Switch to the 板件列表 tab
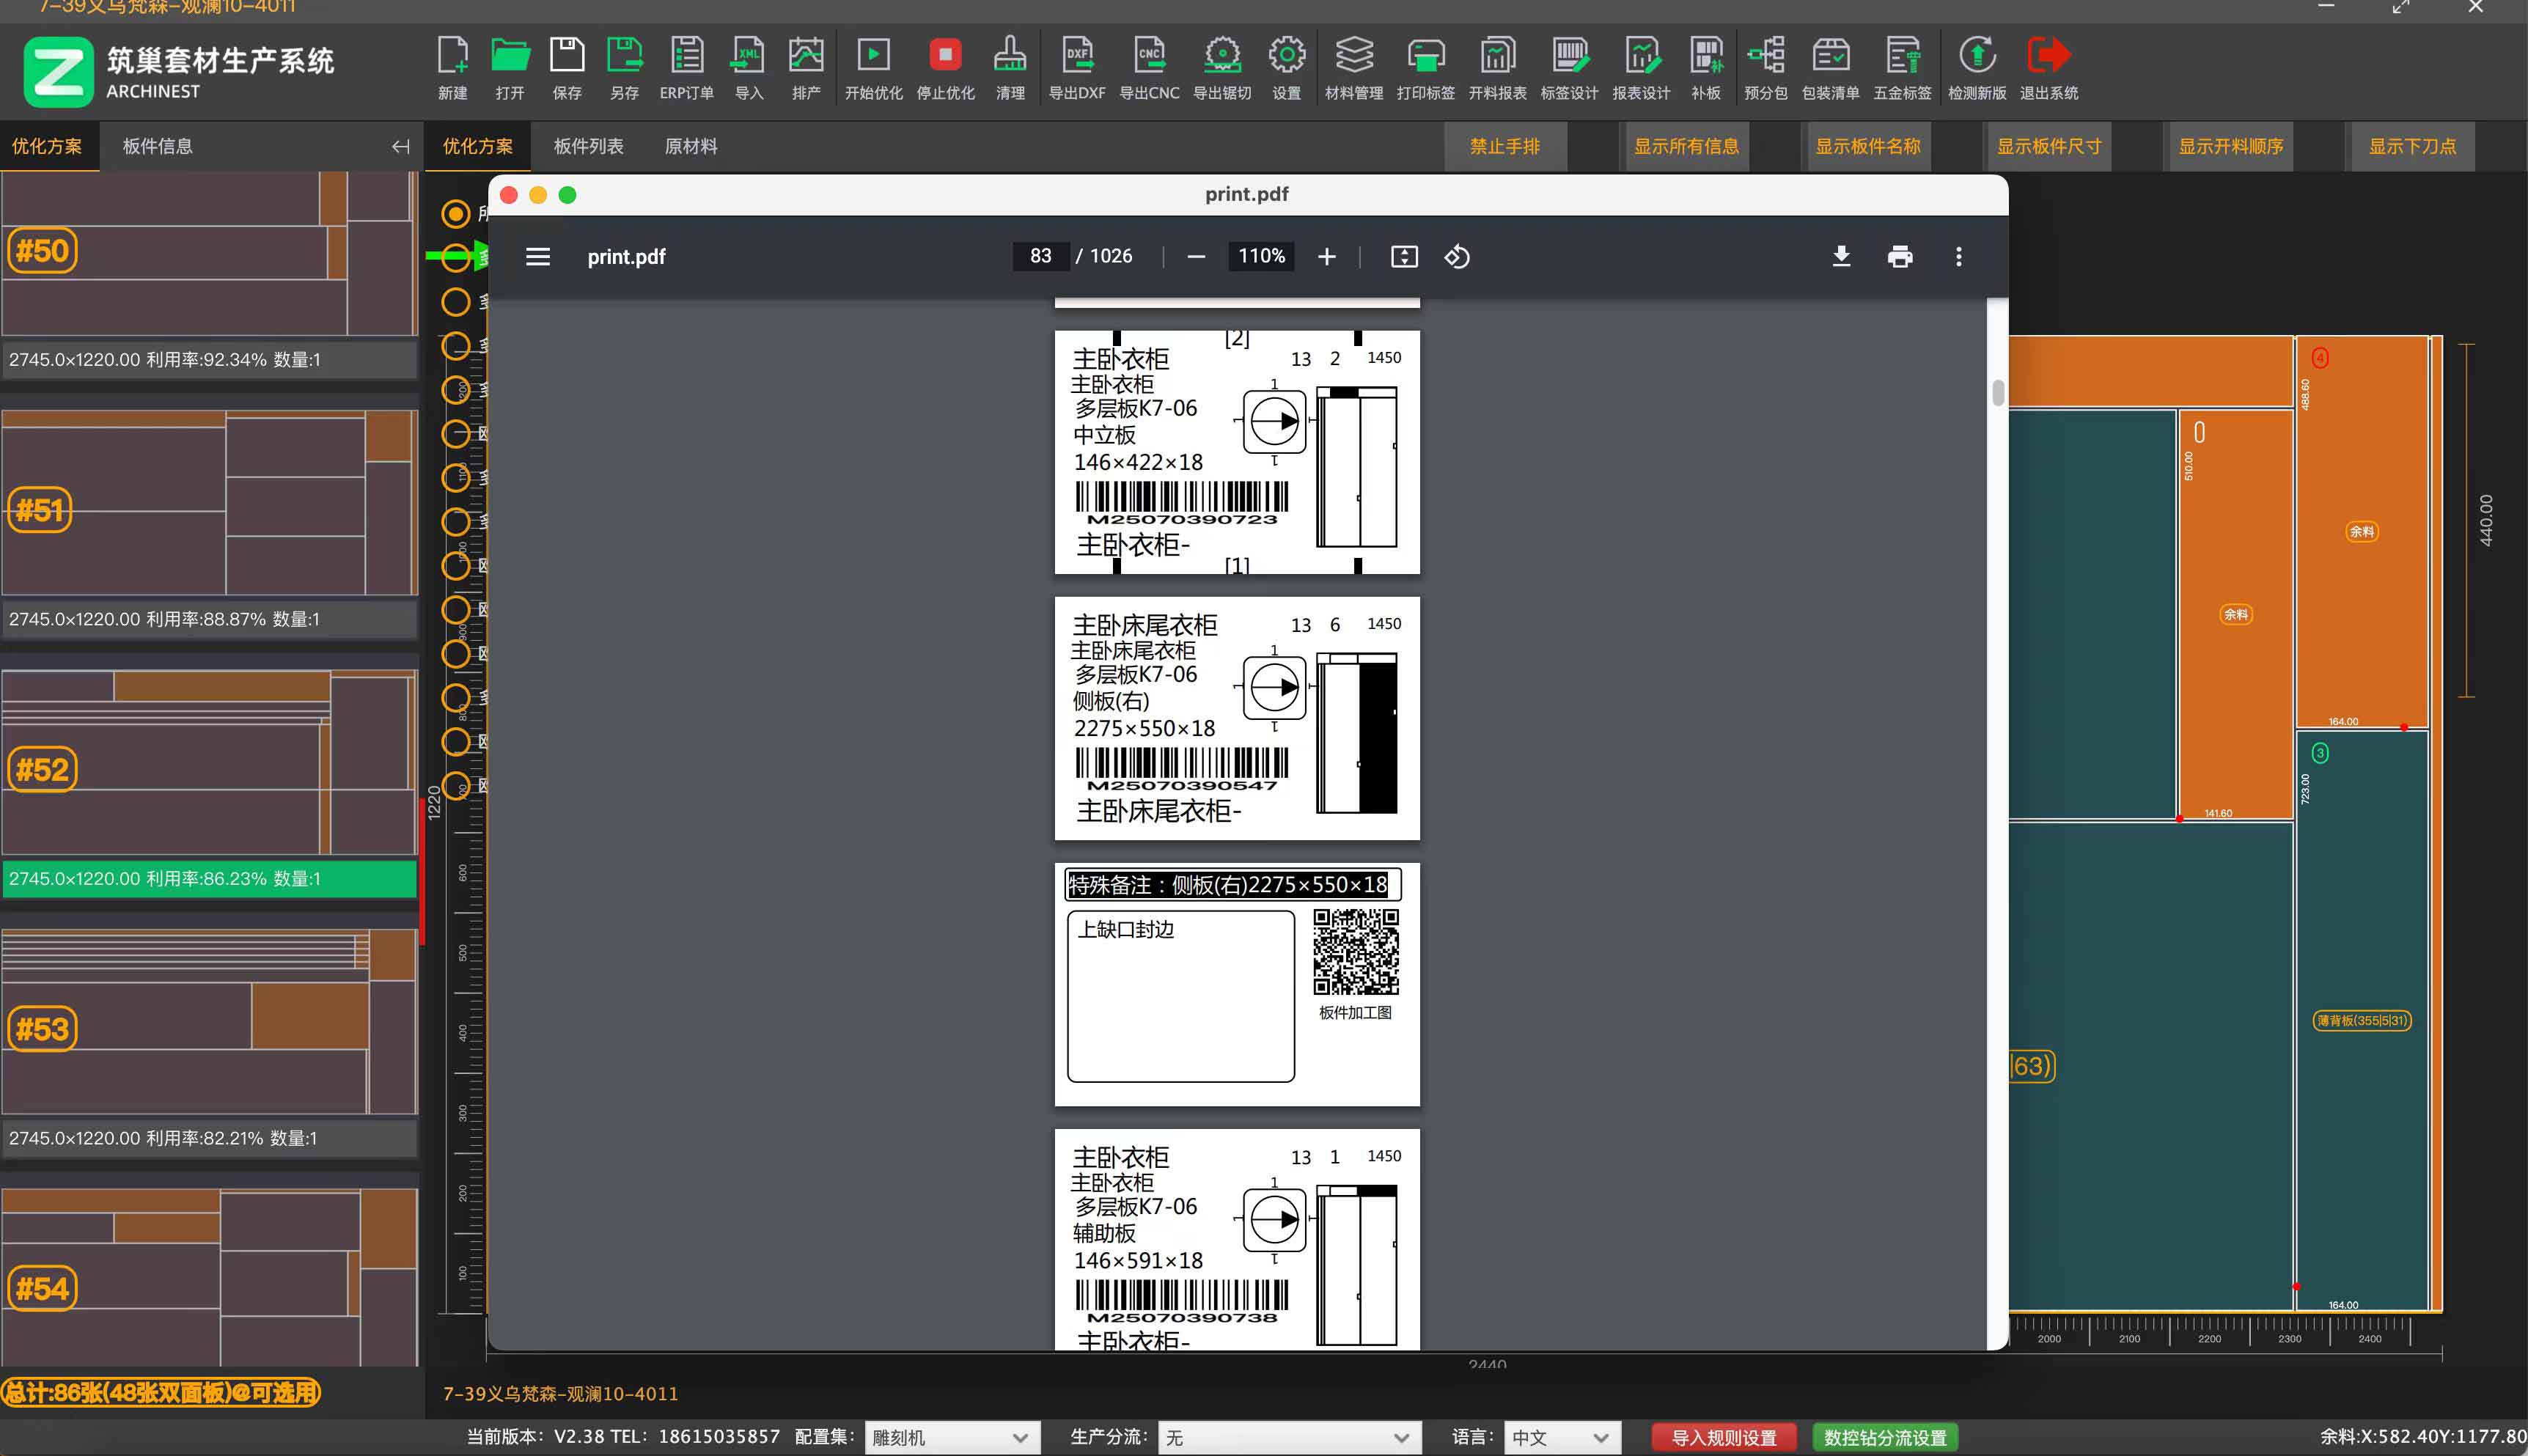 tap(588, 147)
